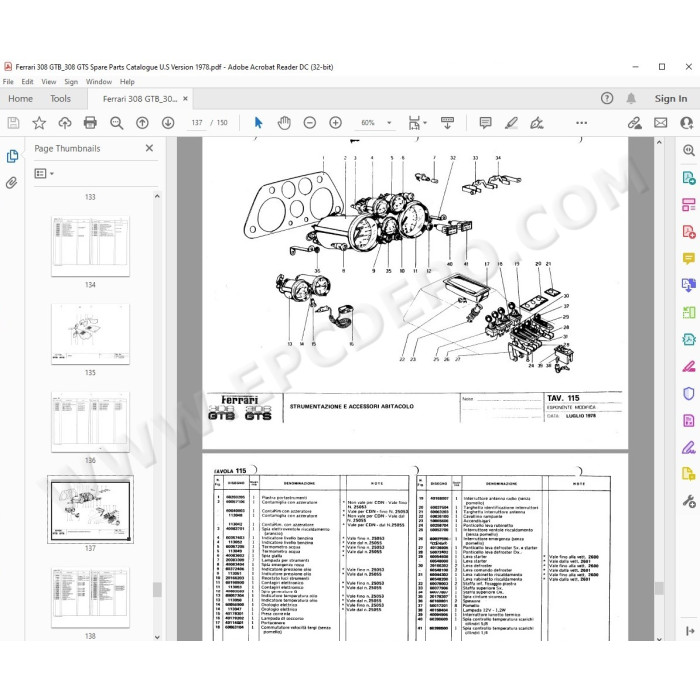Open the zoom level dropdown
The image size is (700, 700).
pyautogui.click(x=389, y=123)
